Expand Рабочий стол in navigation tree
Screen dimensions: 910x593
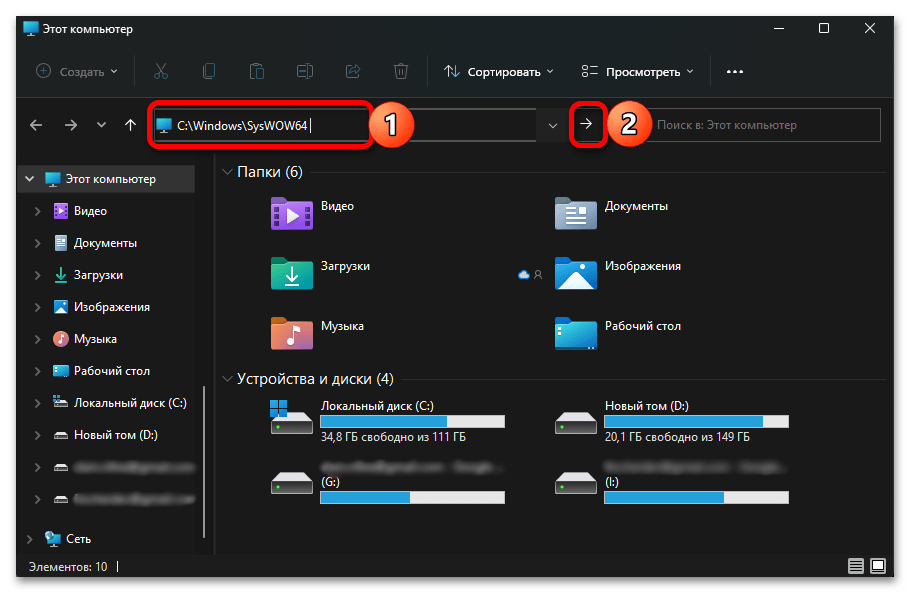tap(38, 371)
